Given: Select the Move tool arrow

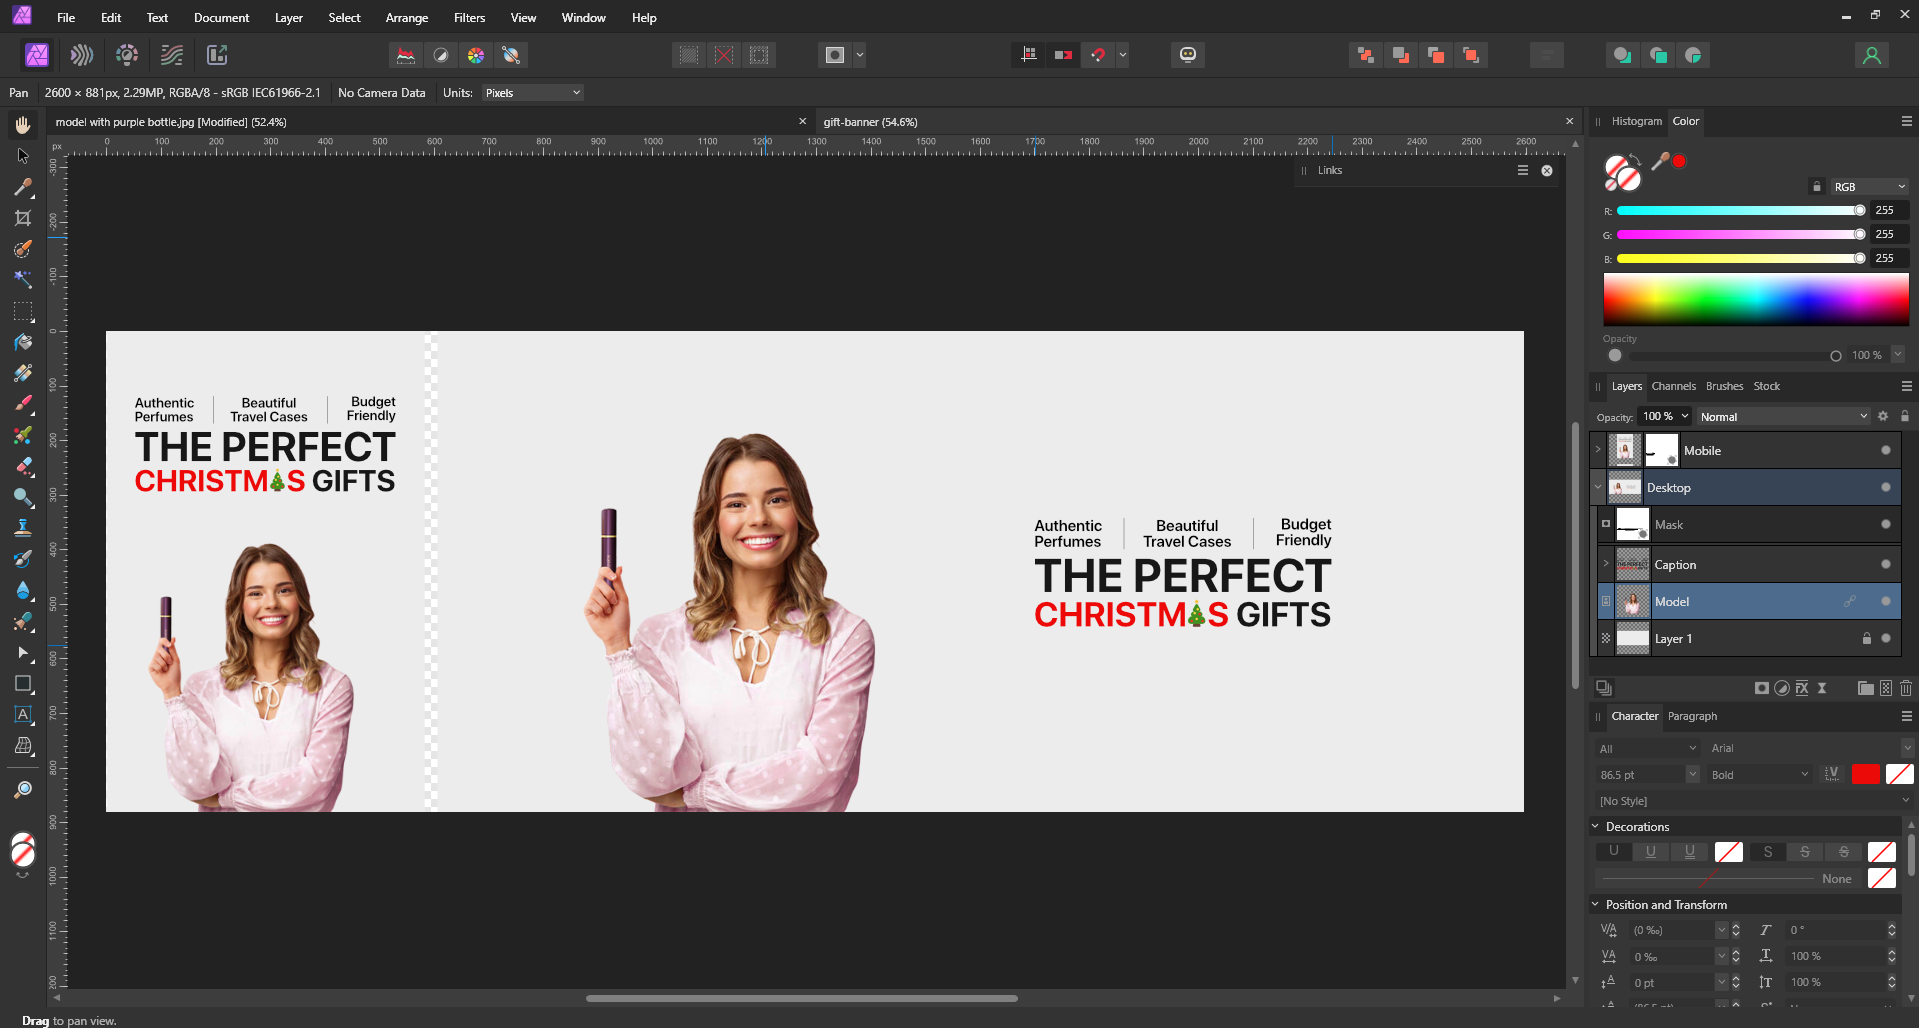Looking at the screenshot, I should pyautogui.click(x=23, y=156).
